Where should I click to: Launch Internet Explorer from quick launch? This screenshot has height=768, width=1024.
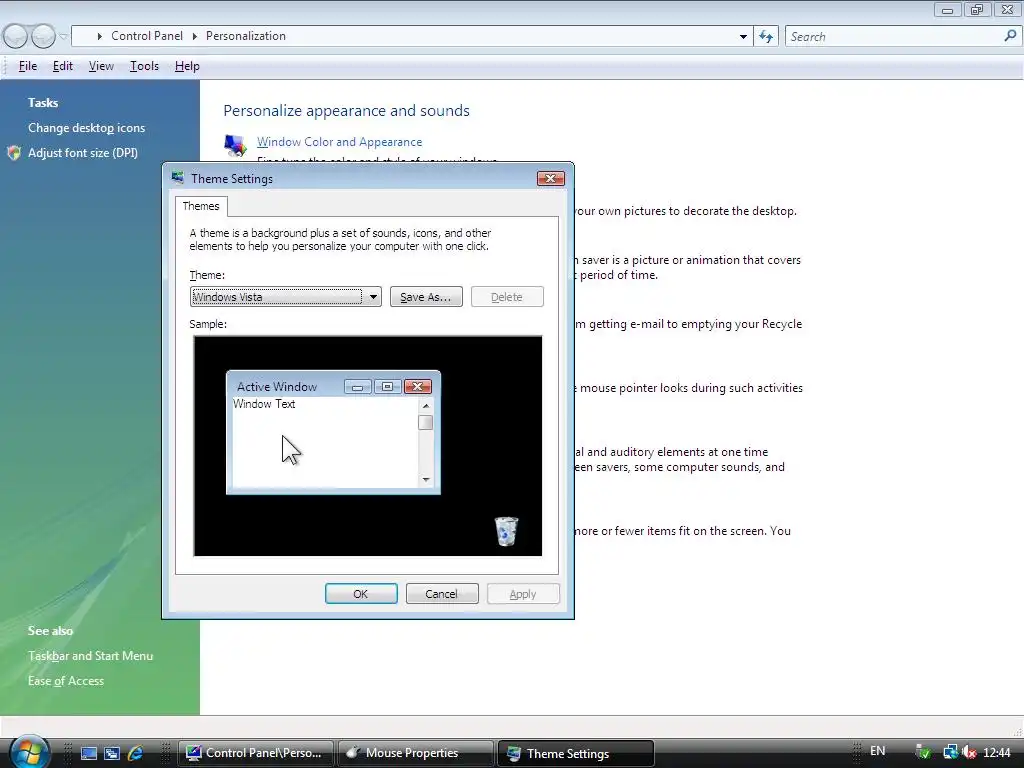135,753
